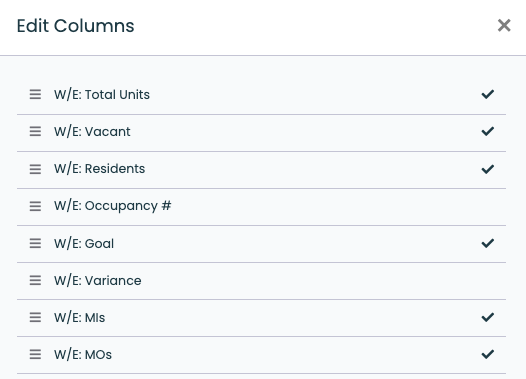Viewport: 526px width, 379px height.
Task: Click the hamburger handle beside W/E: Variance
Action: 35,280
